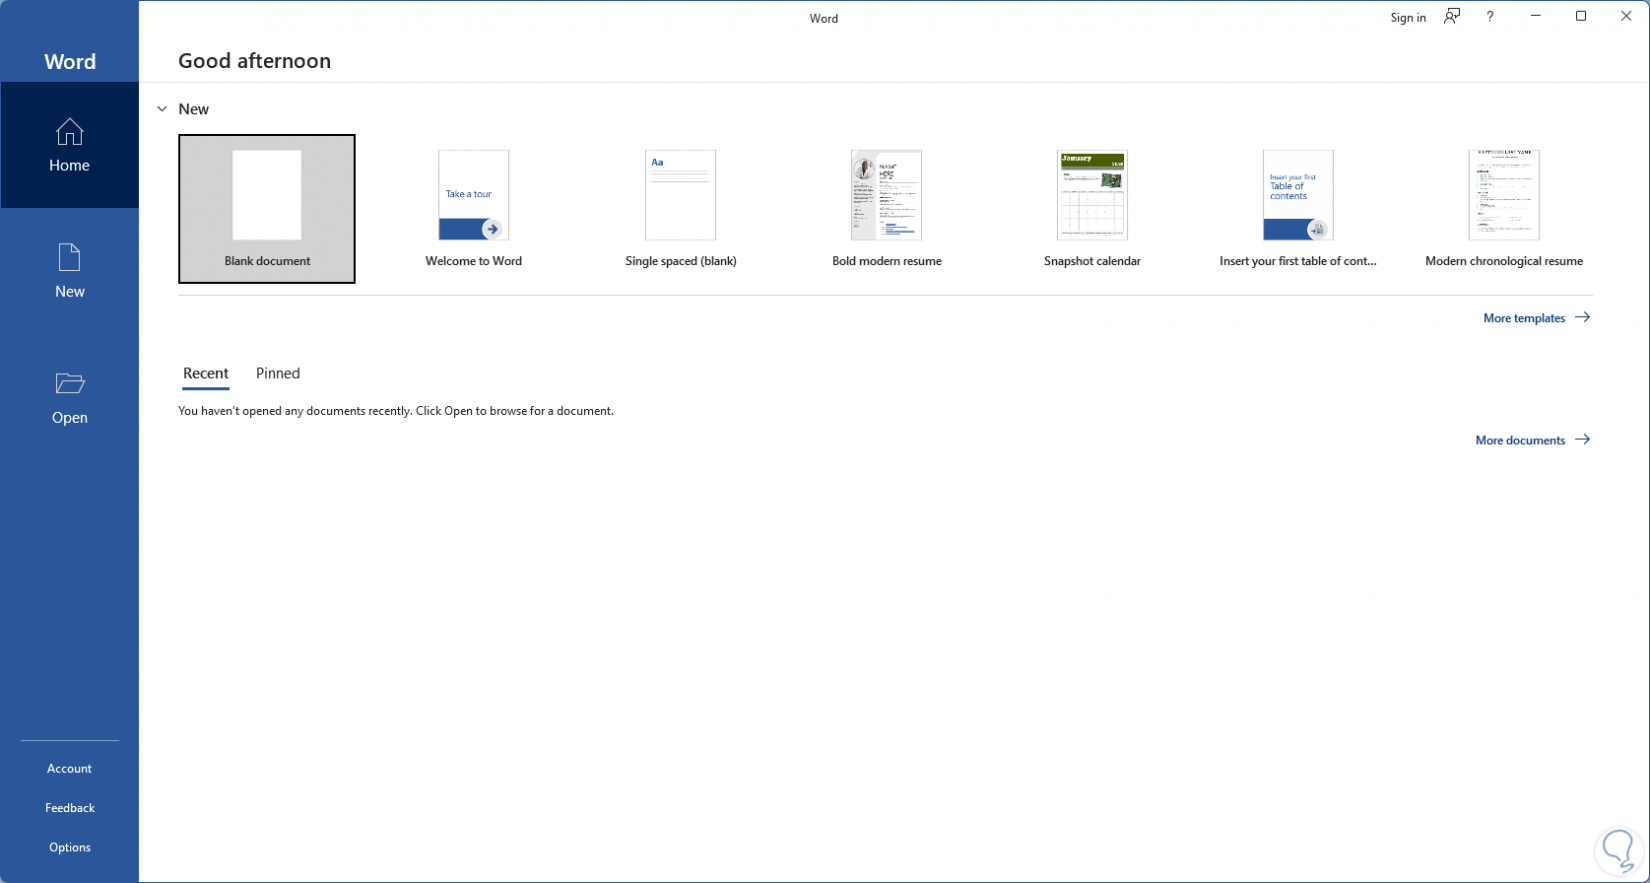The image size is (1650, 883).
Task: Choose Modern chronological resume template
Action: pos(1504,209)
